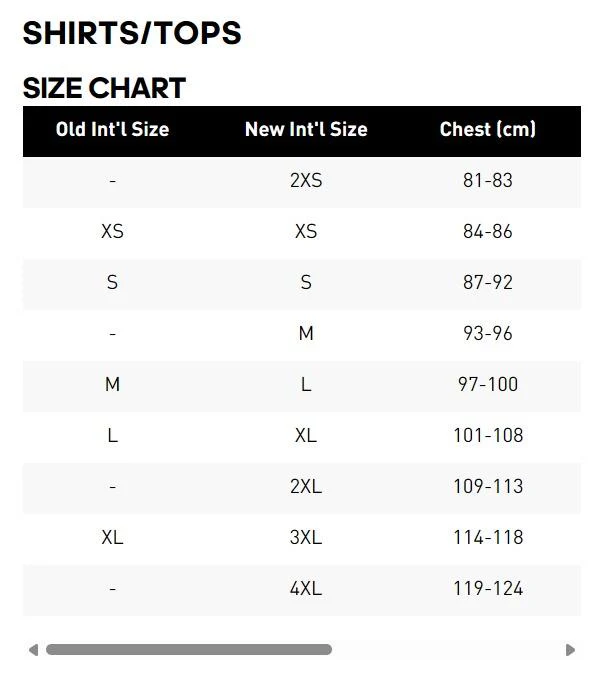Viewport: 599px width, 680px height.
Task: Click the horizontal scrollbar thumb
Action: 189,649
